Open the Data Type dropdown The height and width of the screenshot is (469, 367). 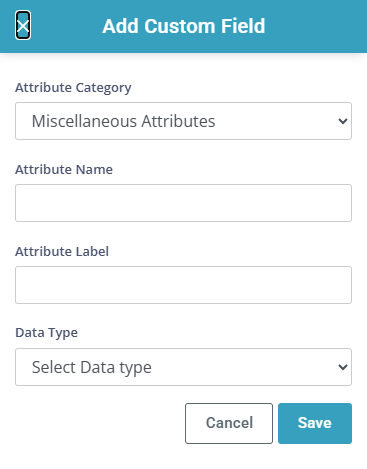click(183, 367)
